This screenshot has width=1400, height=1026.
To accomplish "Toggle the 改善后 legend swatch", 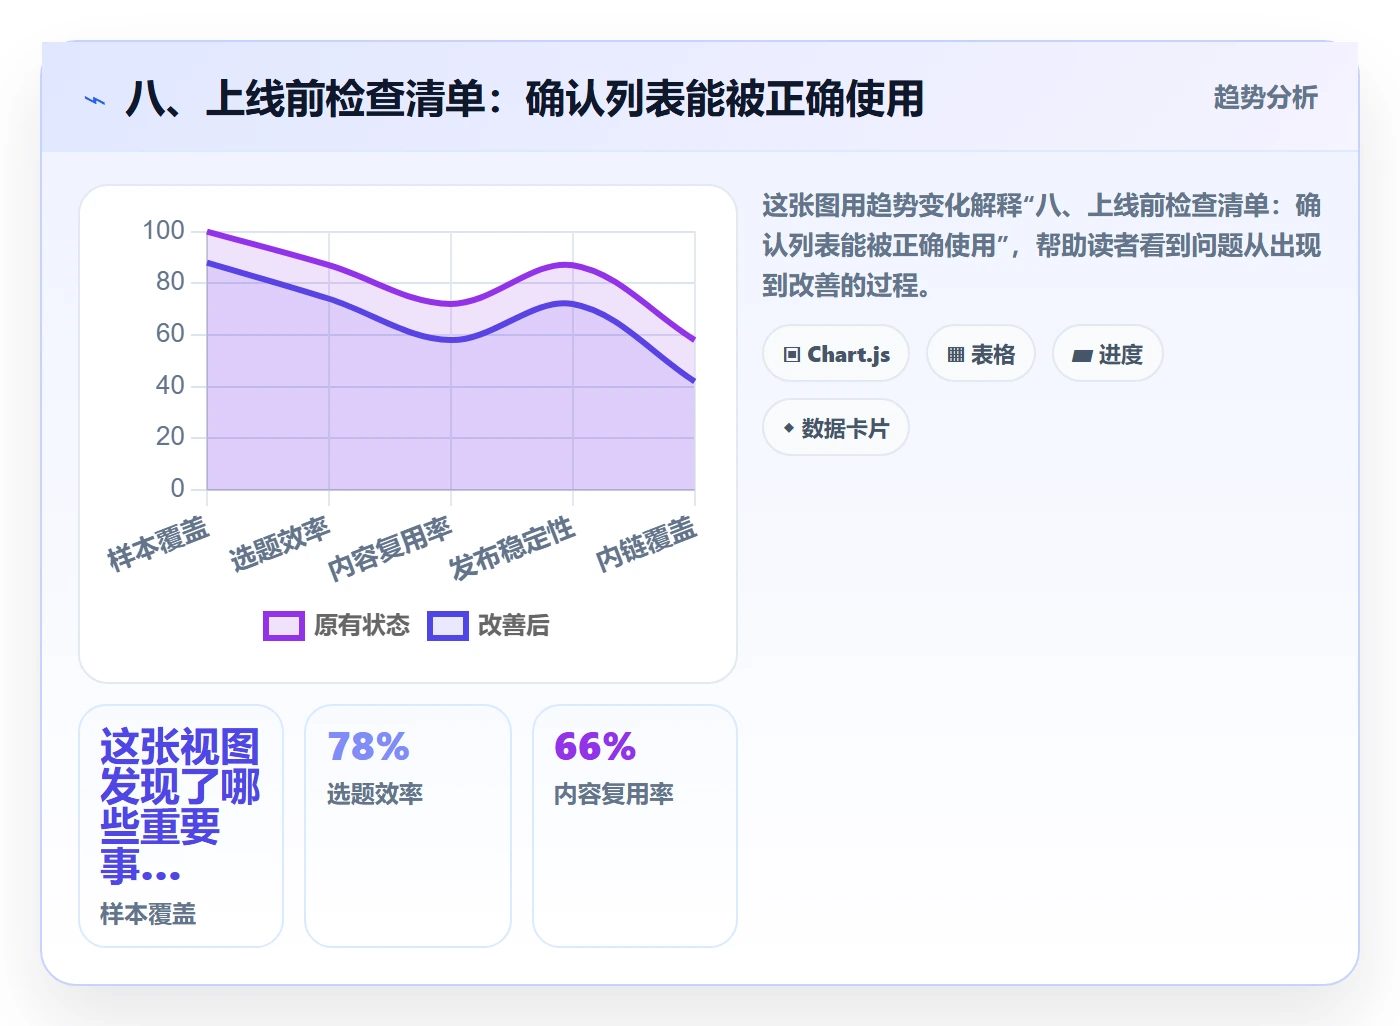I will pyautogui.click(x=448, y=625).
